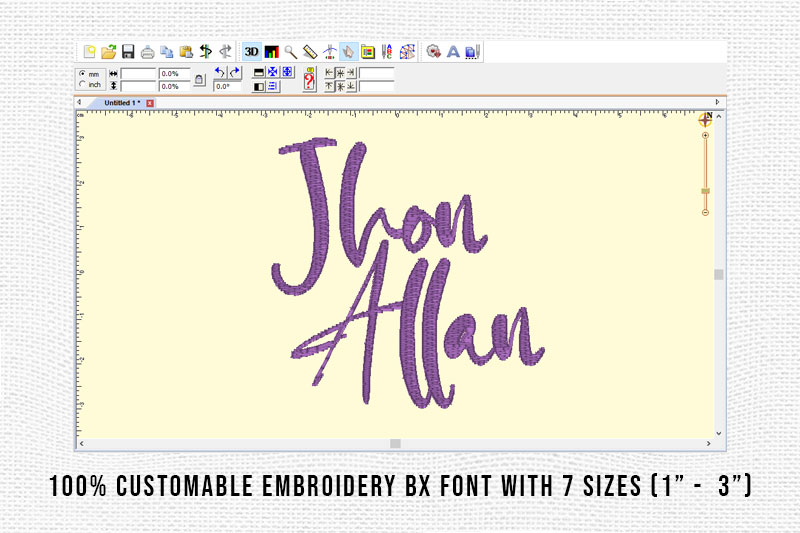Click the width 0.0% scale field
Viewport: 800px width, 533px height.
point(174,74)
